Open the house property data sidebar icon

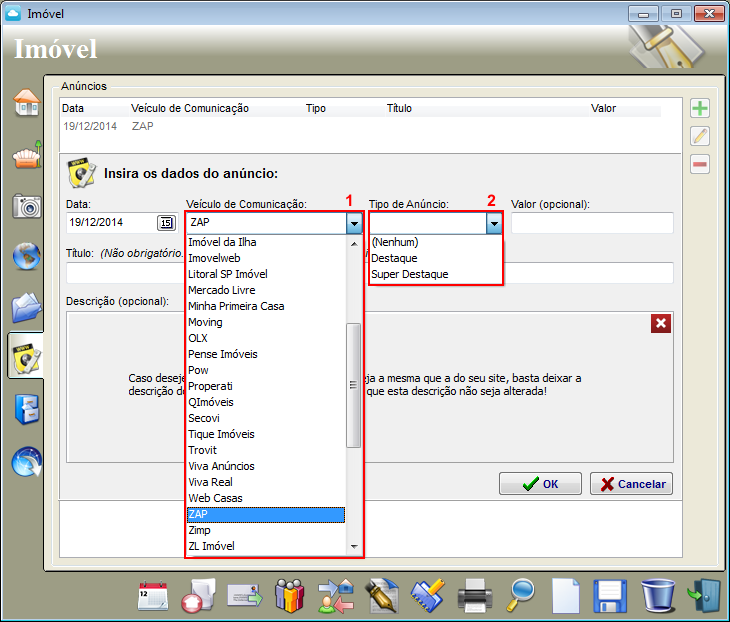coord(27,102)
